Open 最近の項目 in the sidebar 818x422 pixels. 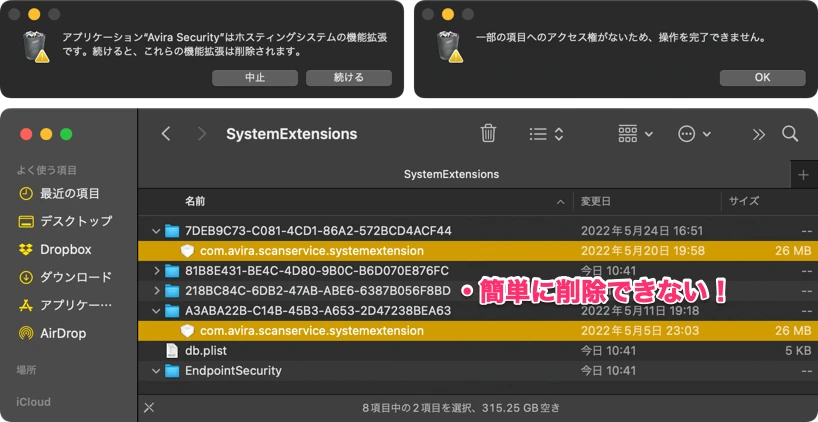coord(69,193)
